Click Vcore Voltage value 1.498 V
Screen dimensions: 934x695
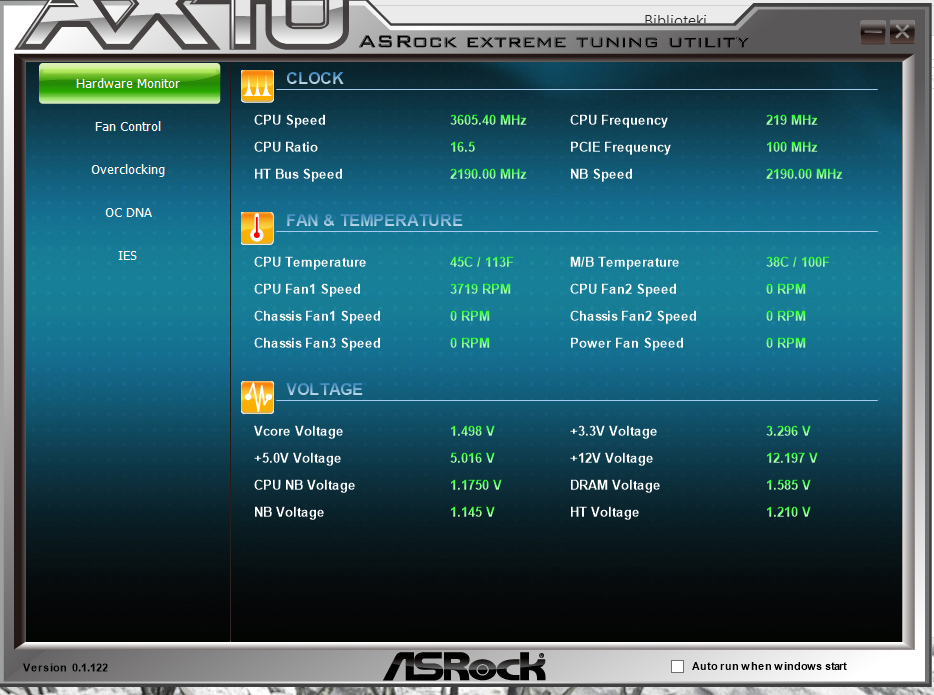click(x=472, y=431)
